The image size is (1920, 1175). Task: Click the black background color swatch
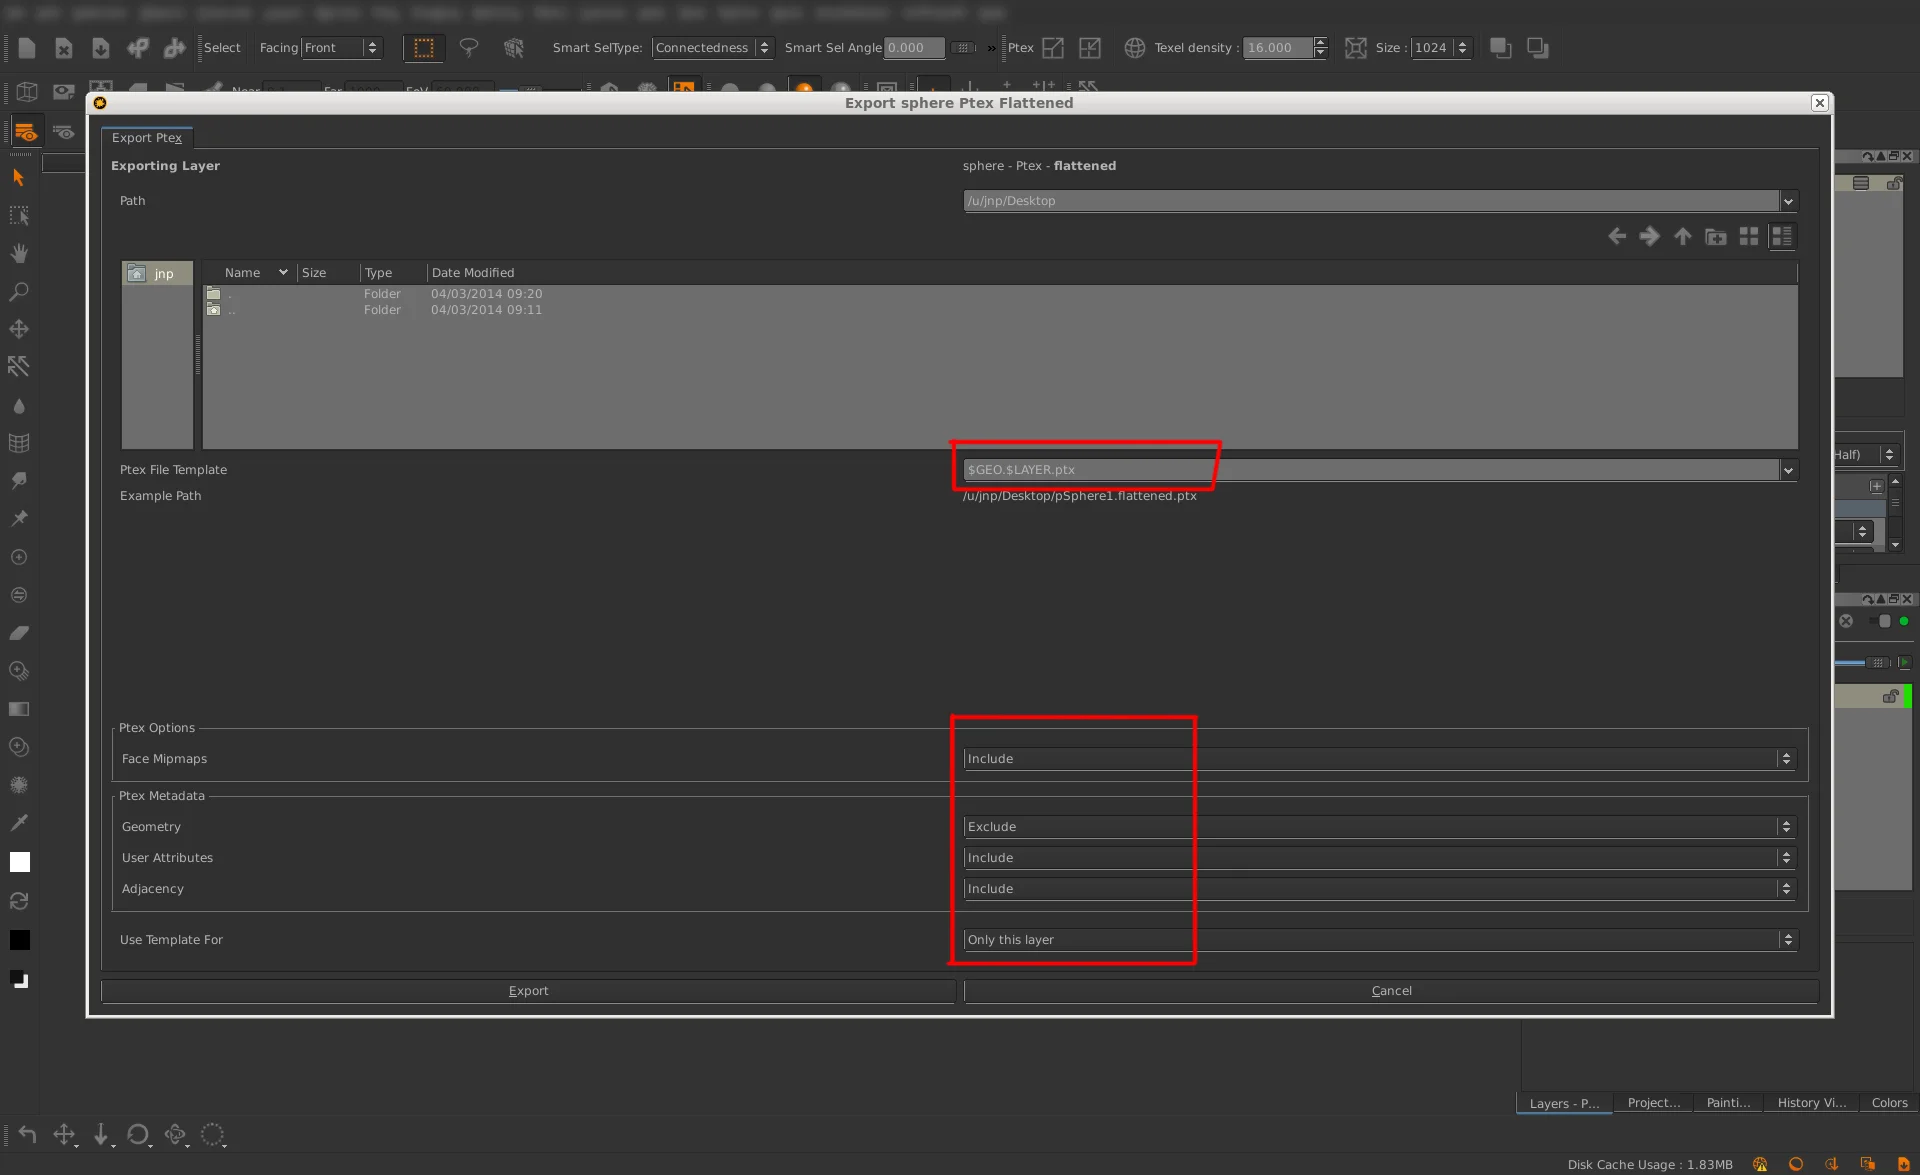[x=19, y=940]
